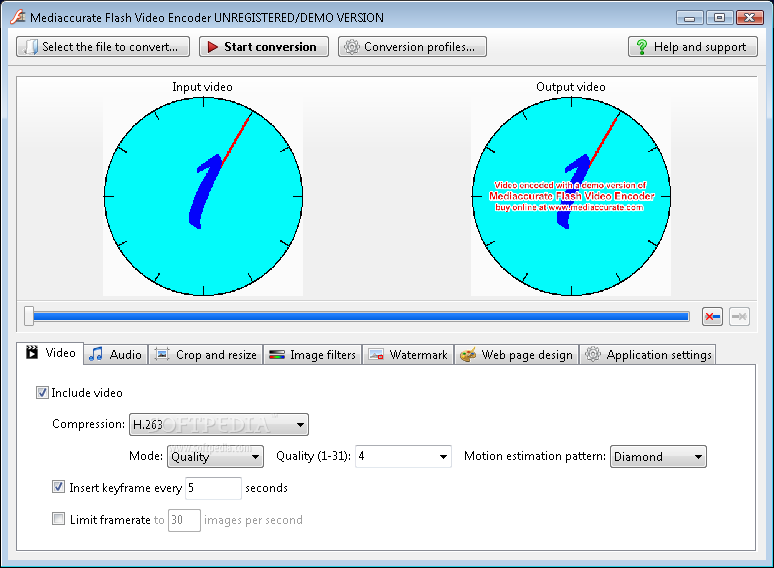
Task: Click the Flash app icon in title bar
Action: click(18, 17)
